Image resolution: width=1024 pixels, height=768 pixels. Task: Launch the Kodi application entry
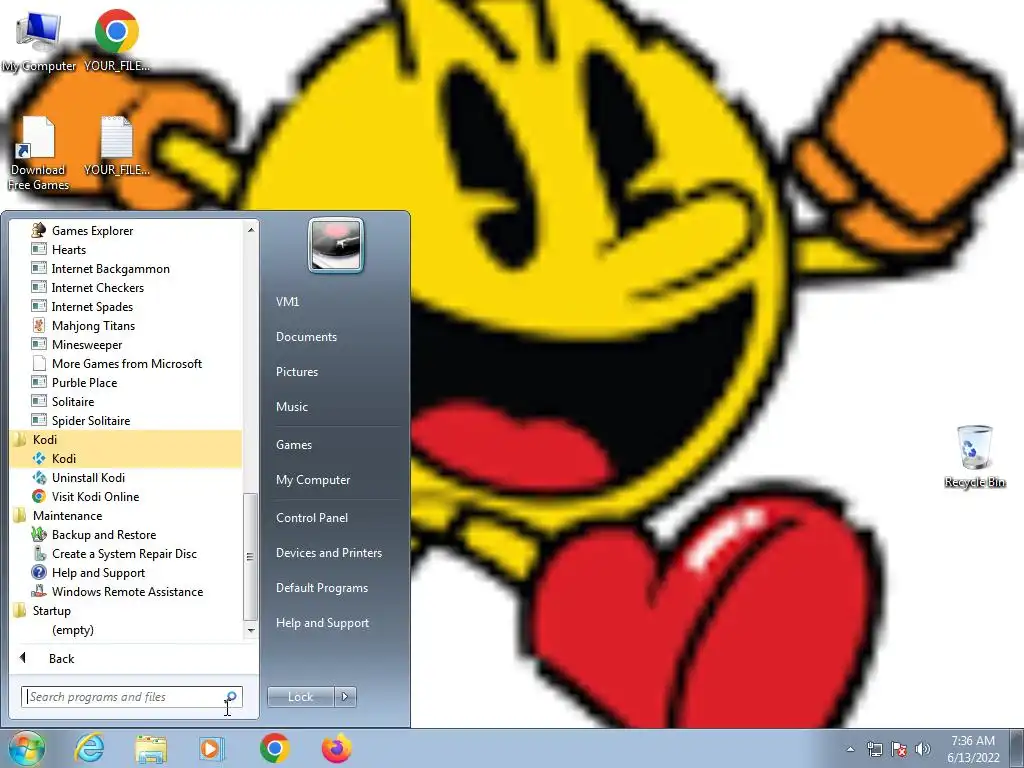point(63,458)
